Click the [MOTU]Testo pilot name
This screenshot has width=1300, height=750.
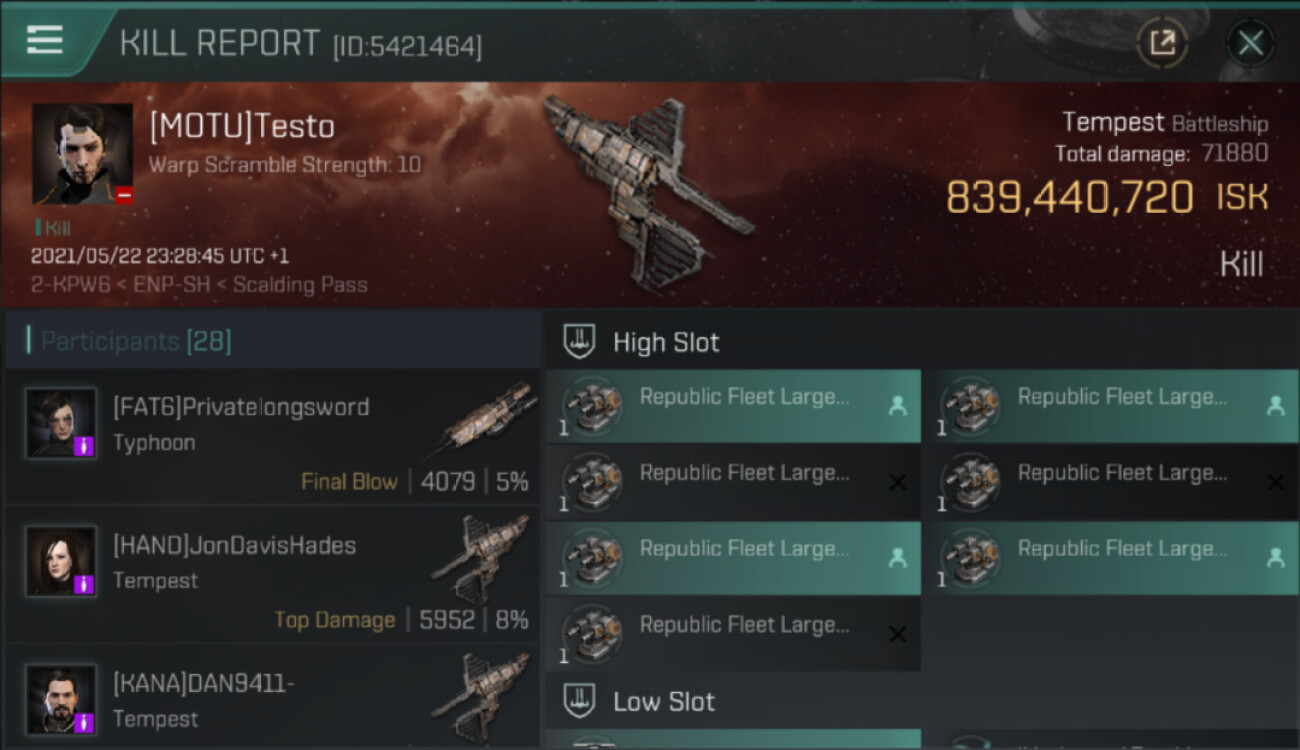point(242,127)
